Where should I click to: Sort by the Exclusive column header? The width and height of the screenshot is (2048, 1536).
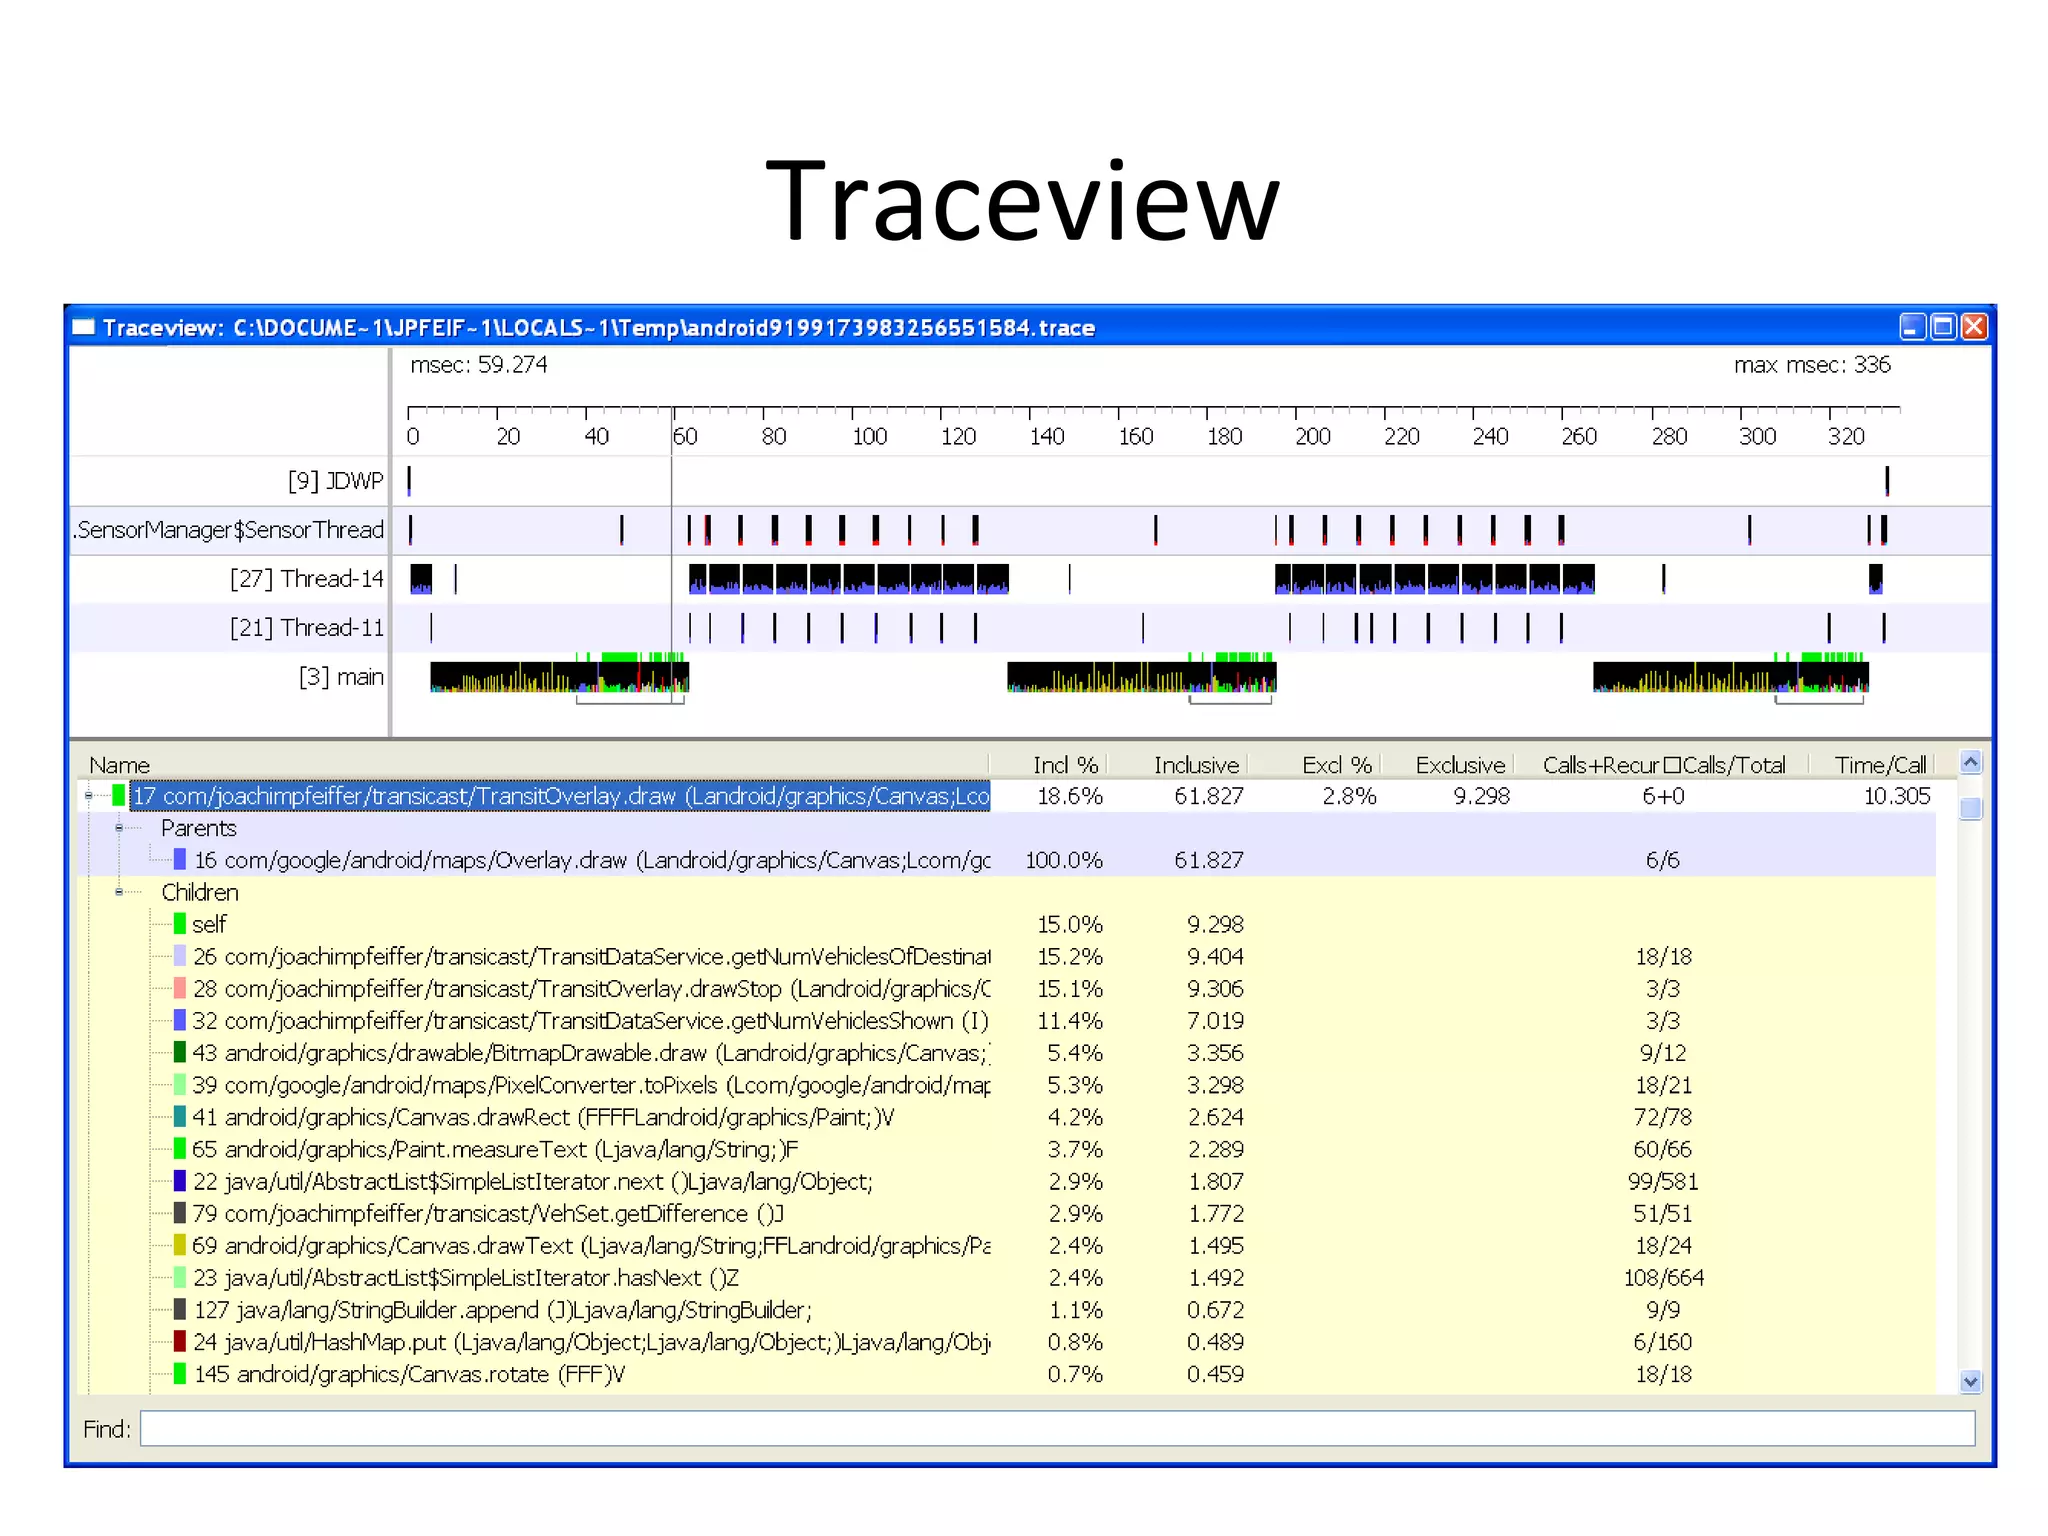1460,765
